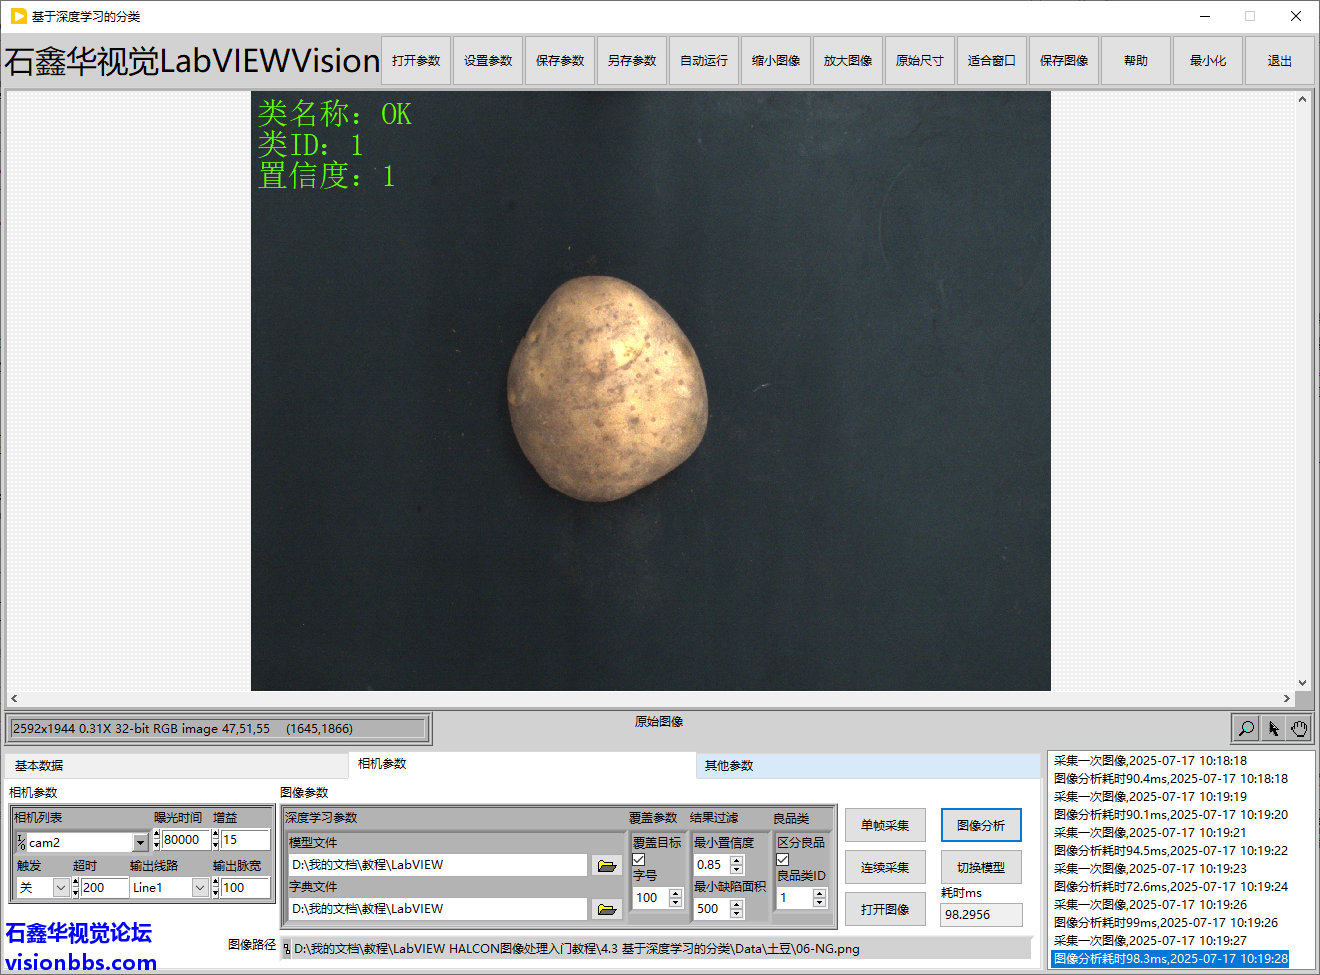Browse for the 字典文件 dictionary file
Image resolution: width=1320 pixels, height=975 pixels.
tap(606, 909)
